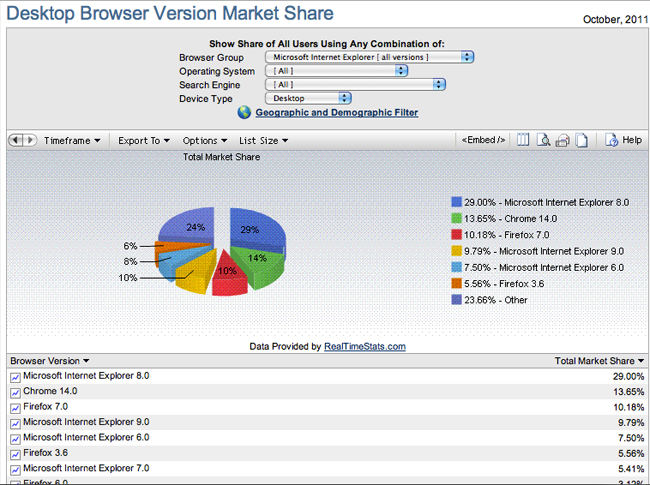Open the Browser Group dropdown
The image size is (650, 485).
369,57
